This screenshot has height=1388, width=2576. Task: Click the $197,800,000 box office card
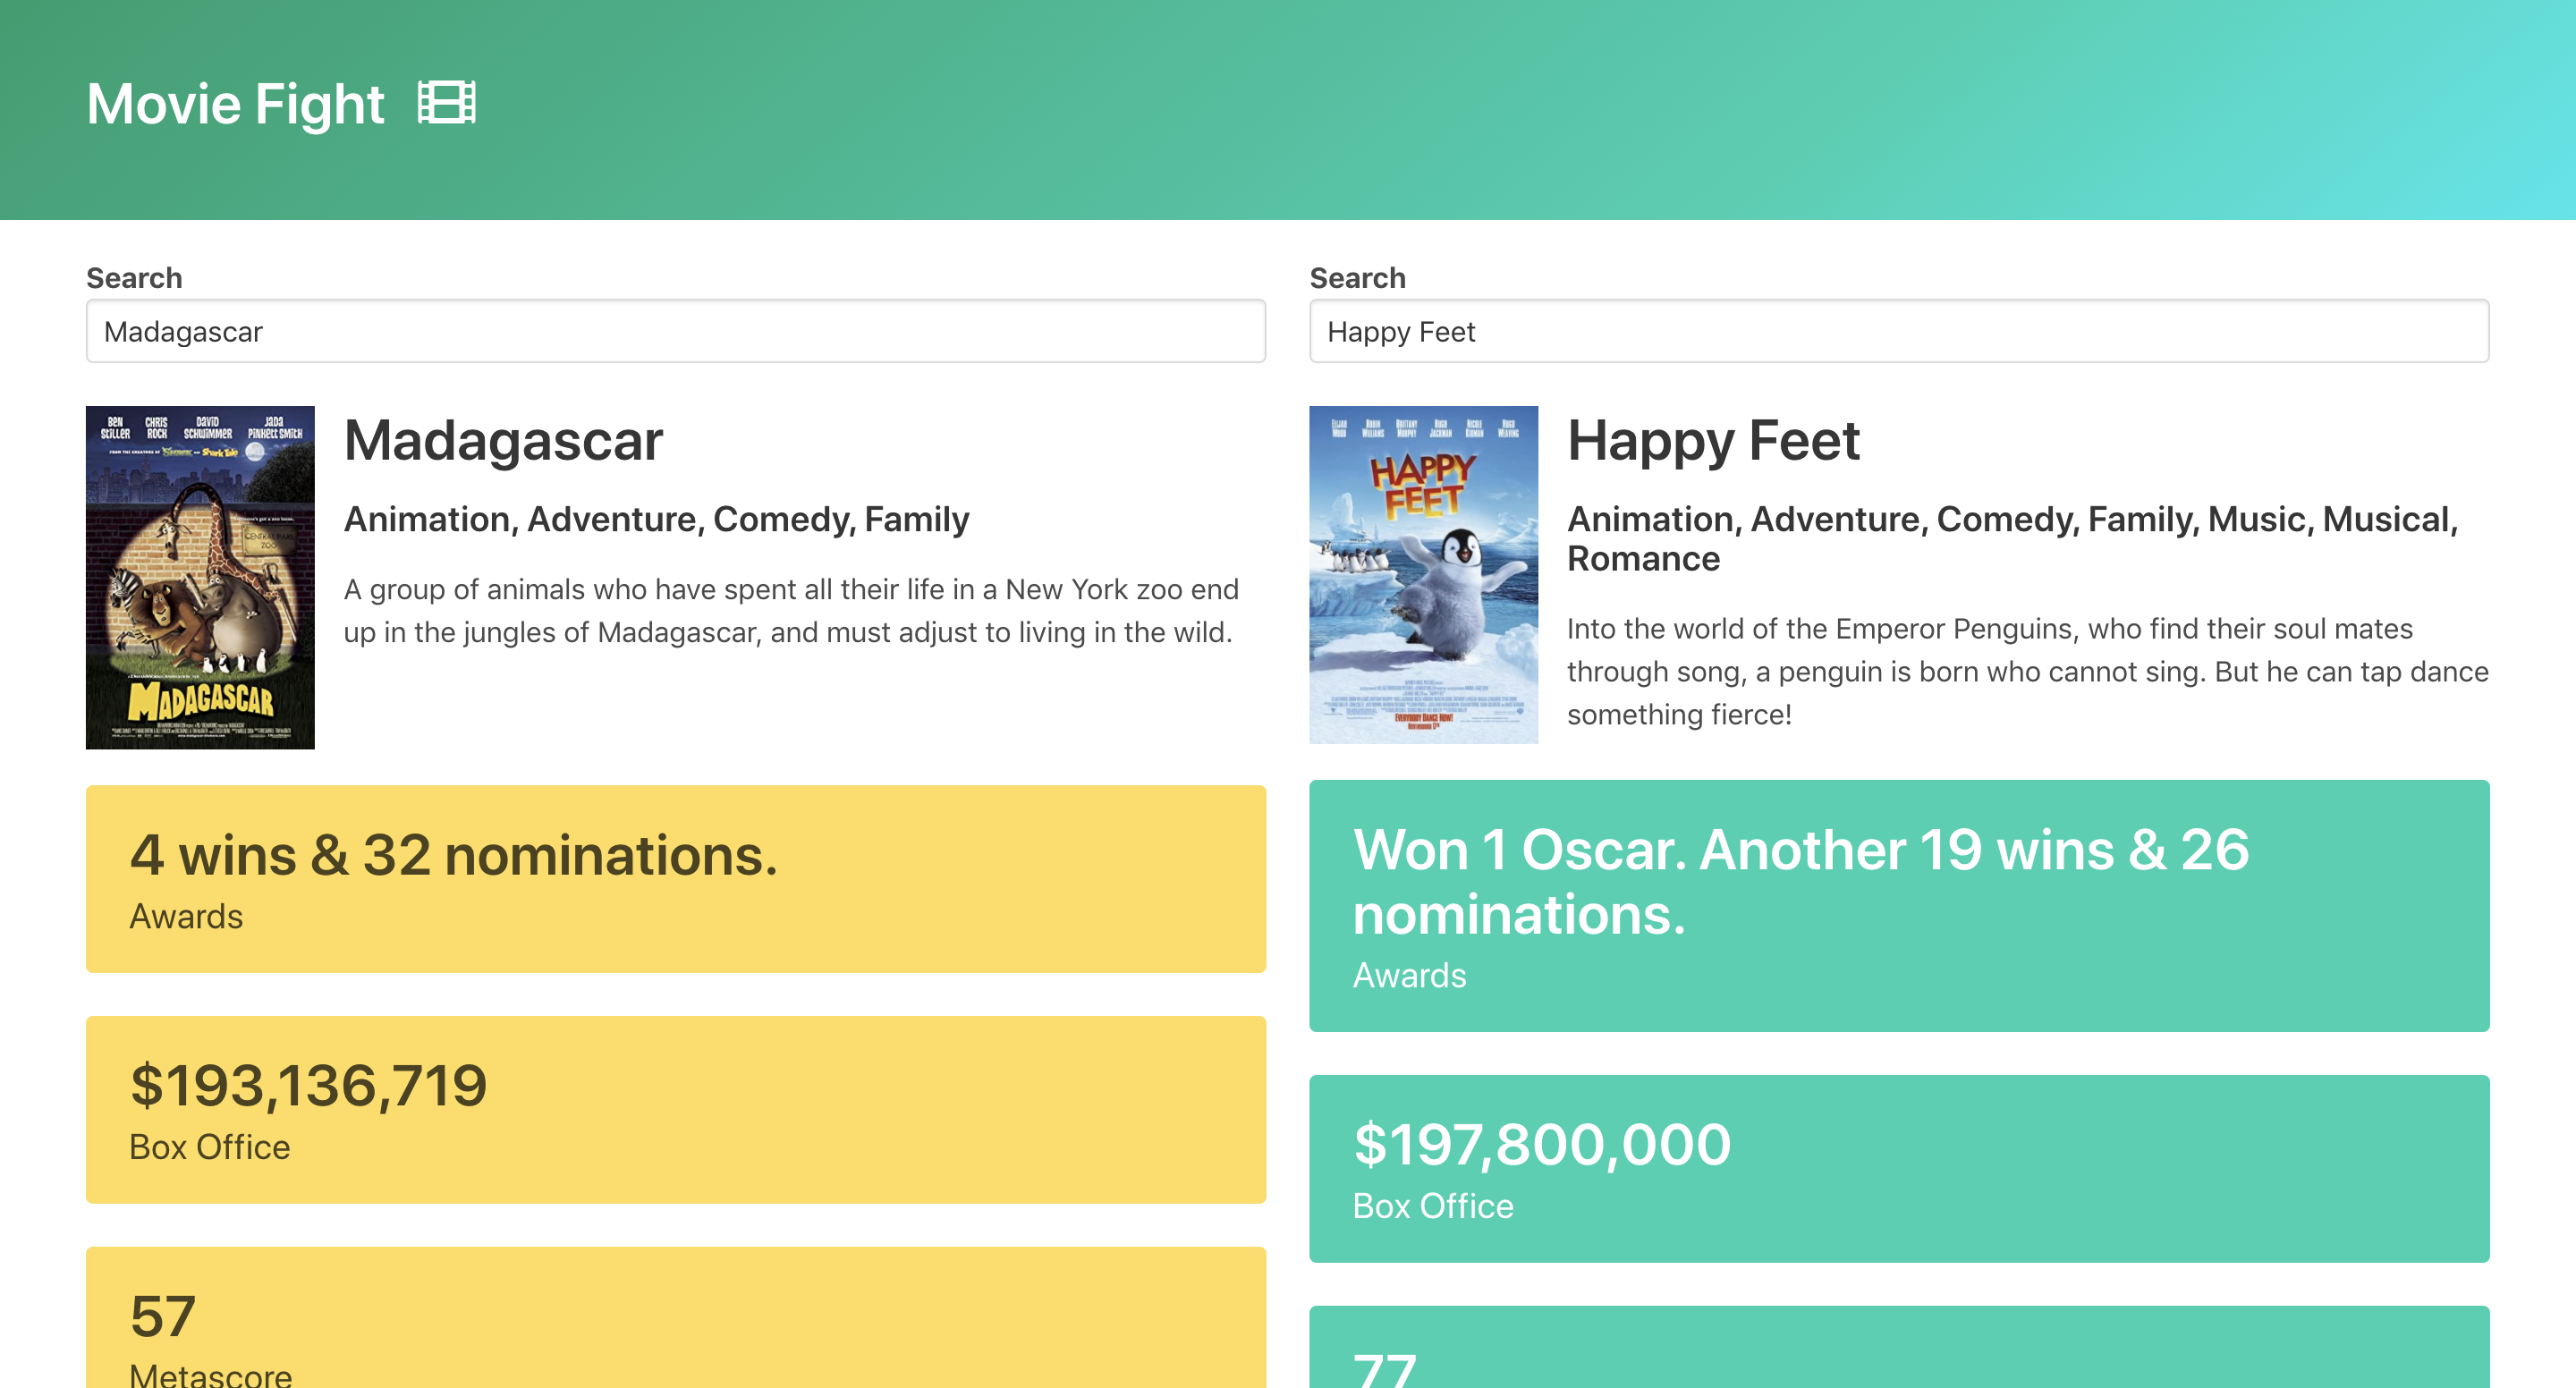1898,1168
